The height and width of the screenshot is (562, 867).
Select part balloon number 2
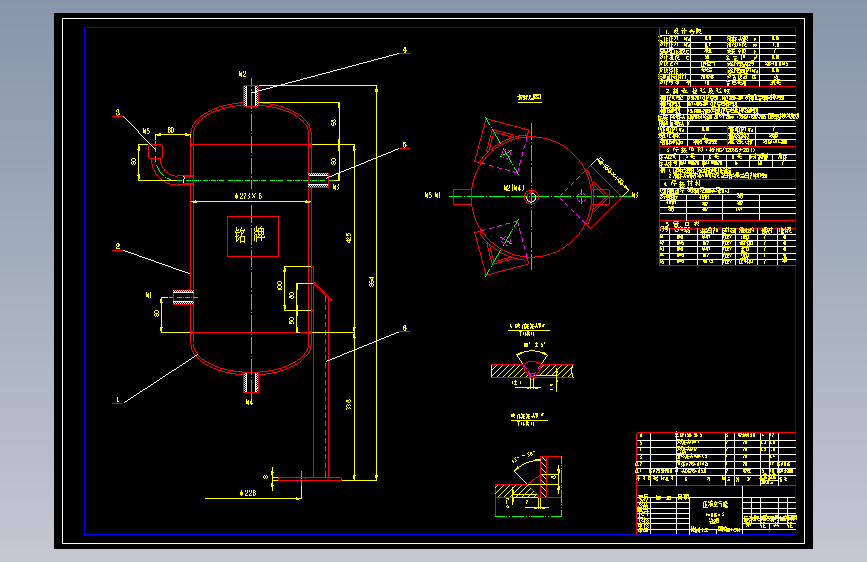pos(118,247)
